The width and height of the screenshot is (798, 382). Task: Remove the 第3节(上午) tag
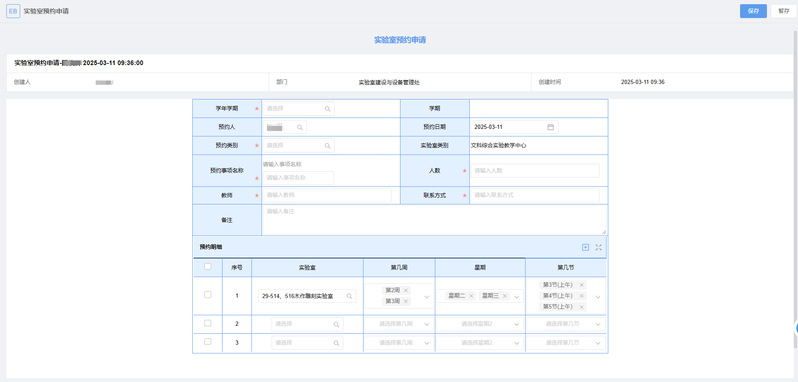click(x=582, y=285)
